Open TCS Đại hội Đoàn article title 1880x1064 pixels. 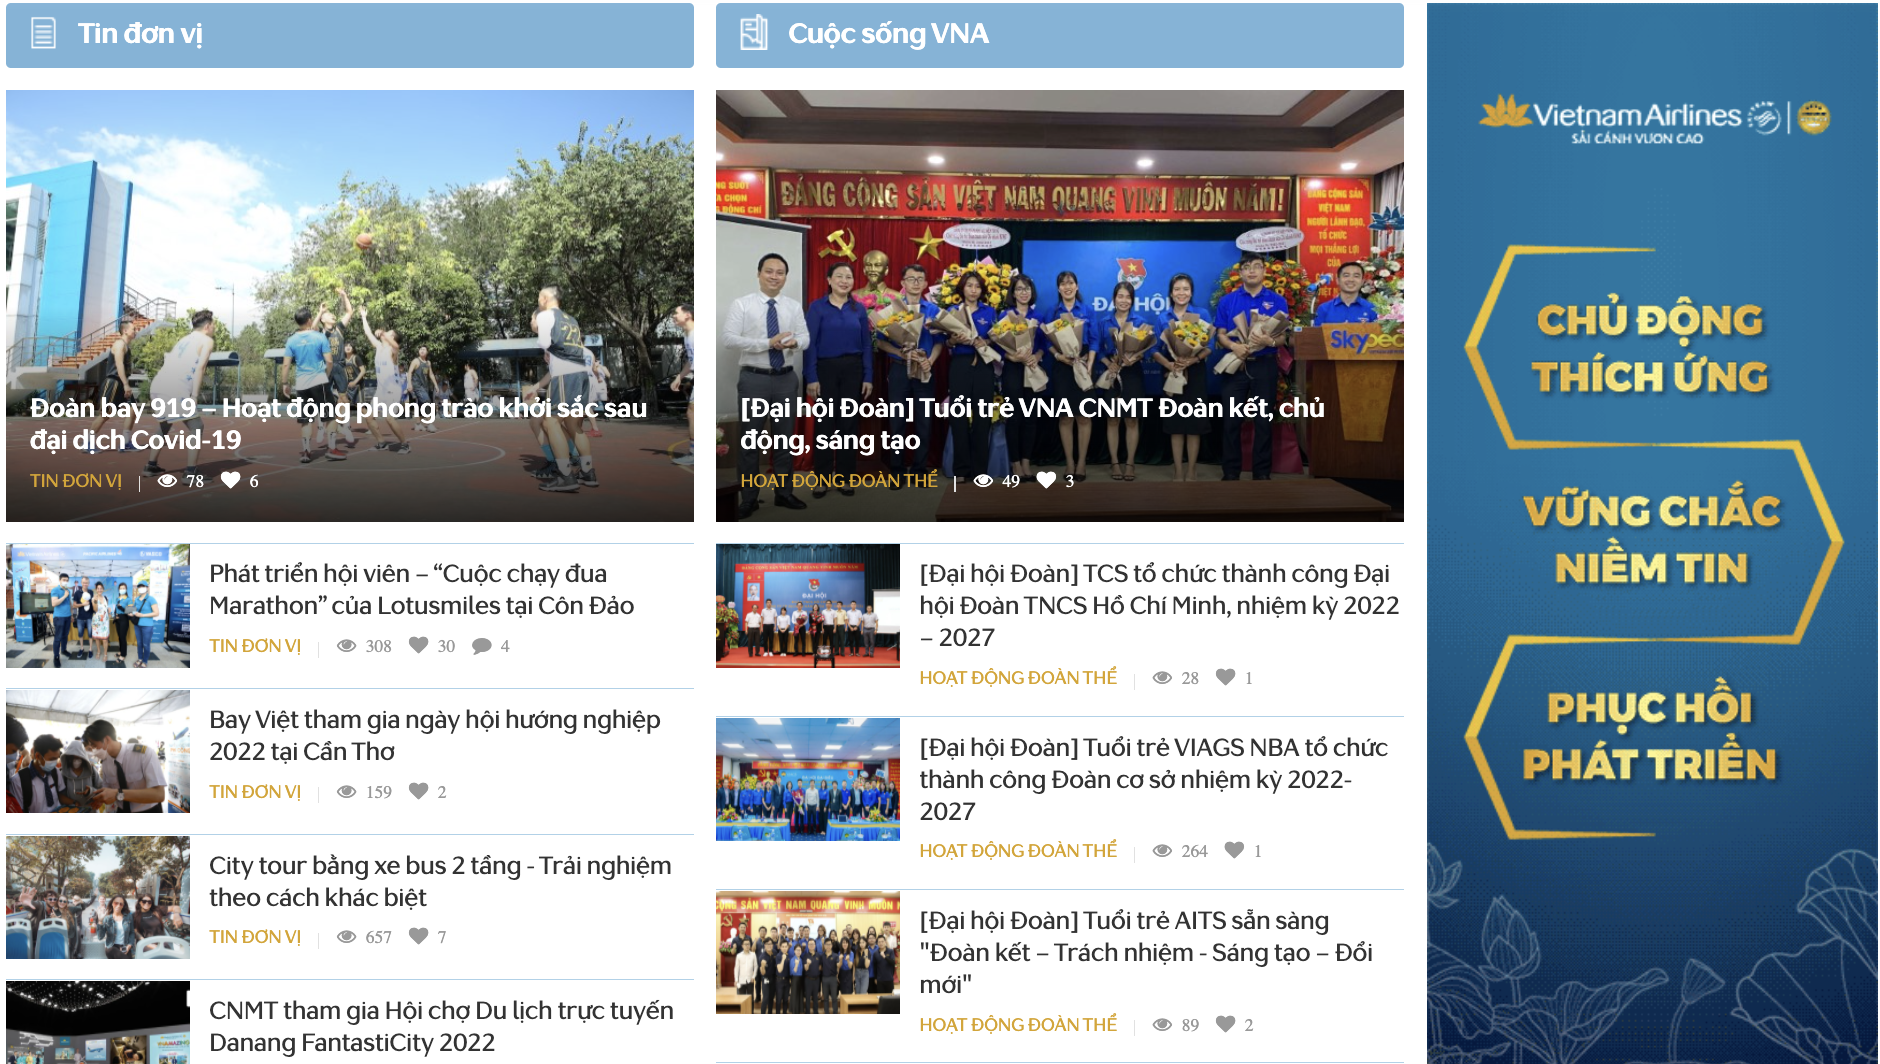click(x=1158, y=604)
